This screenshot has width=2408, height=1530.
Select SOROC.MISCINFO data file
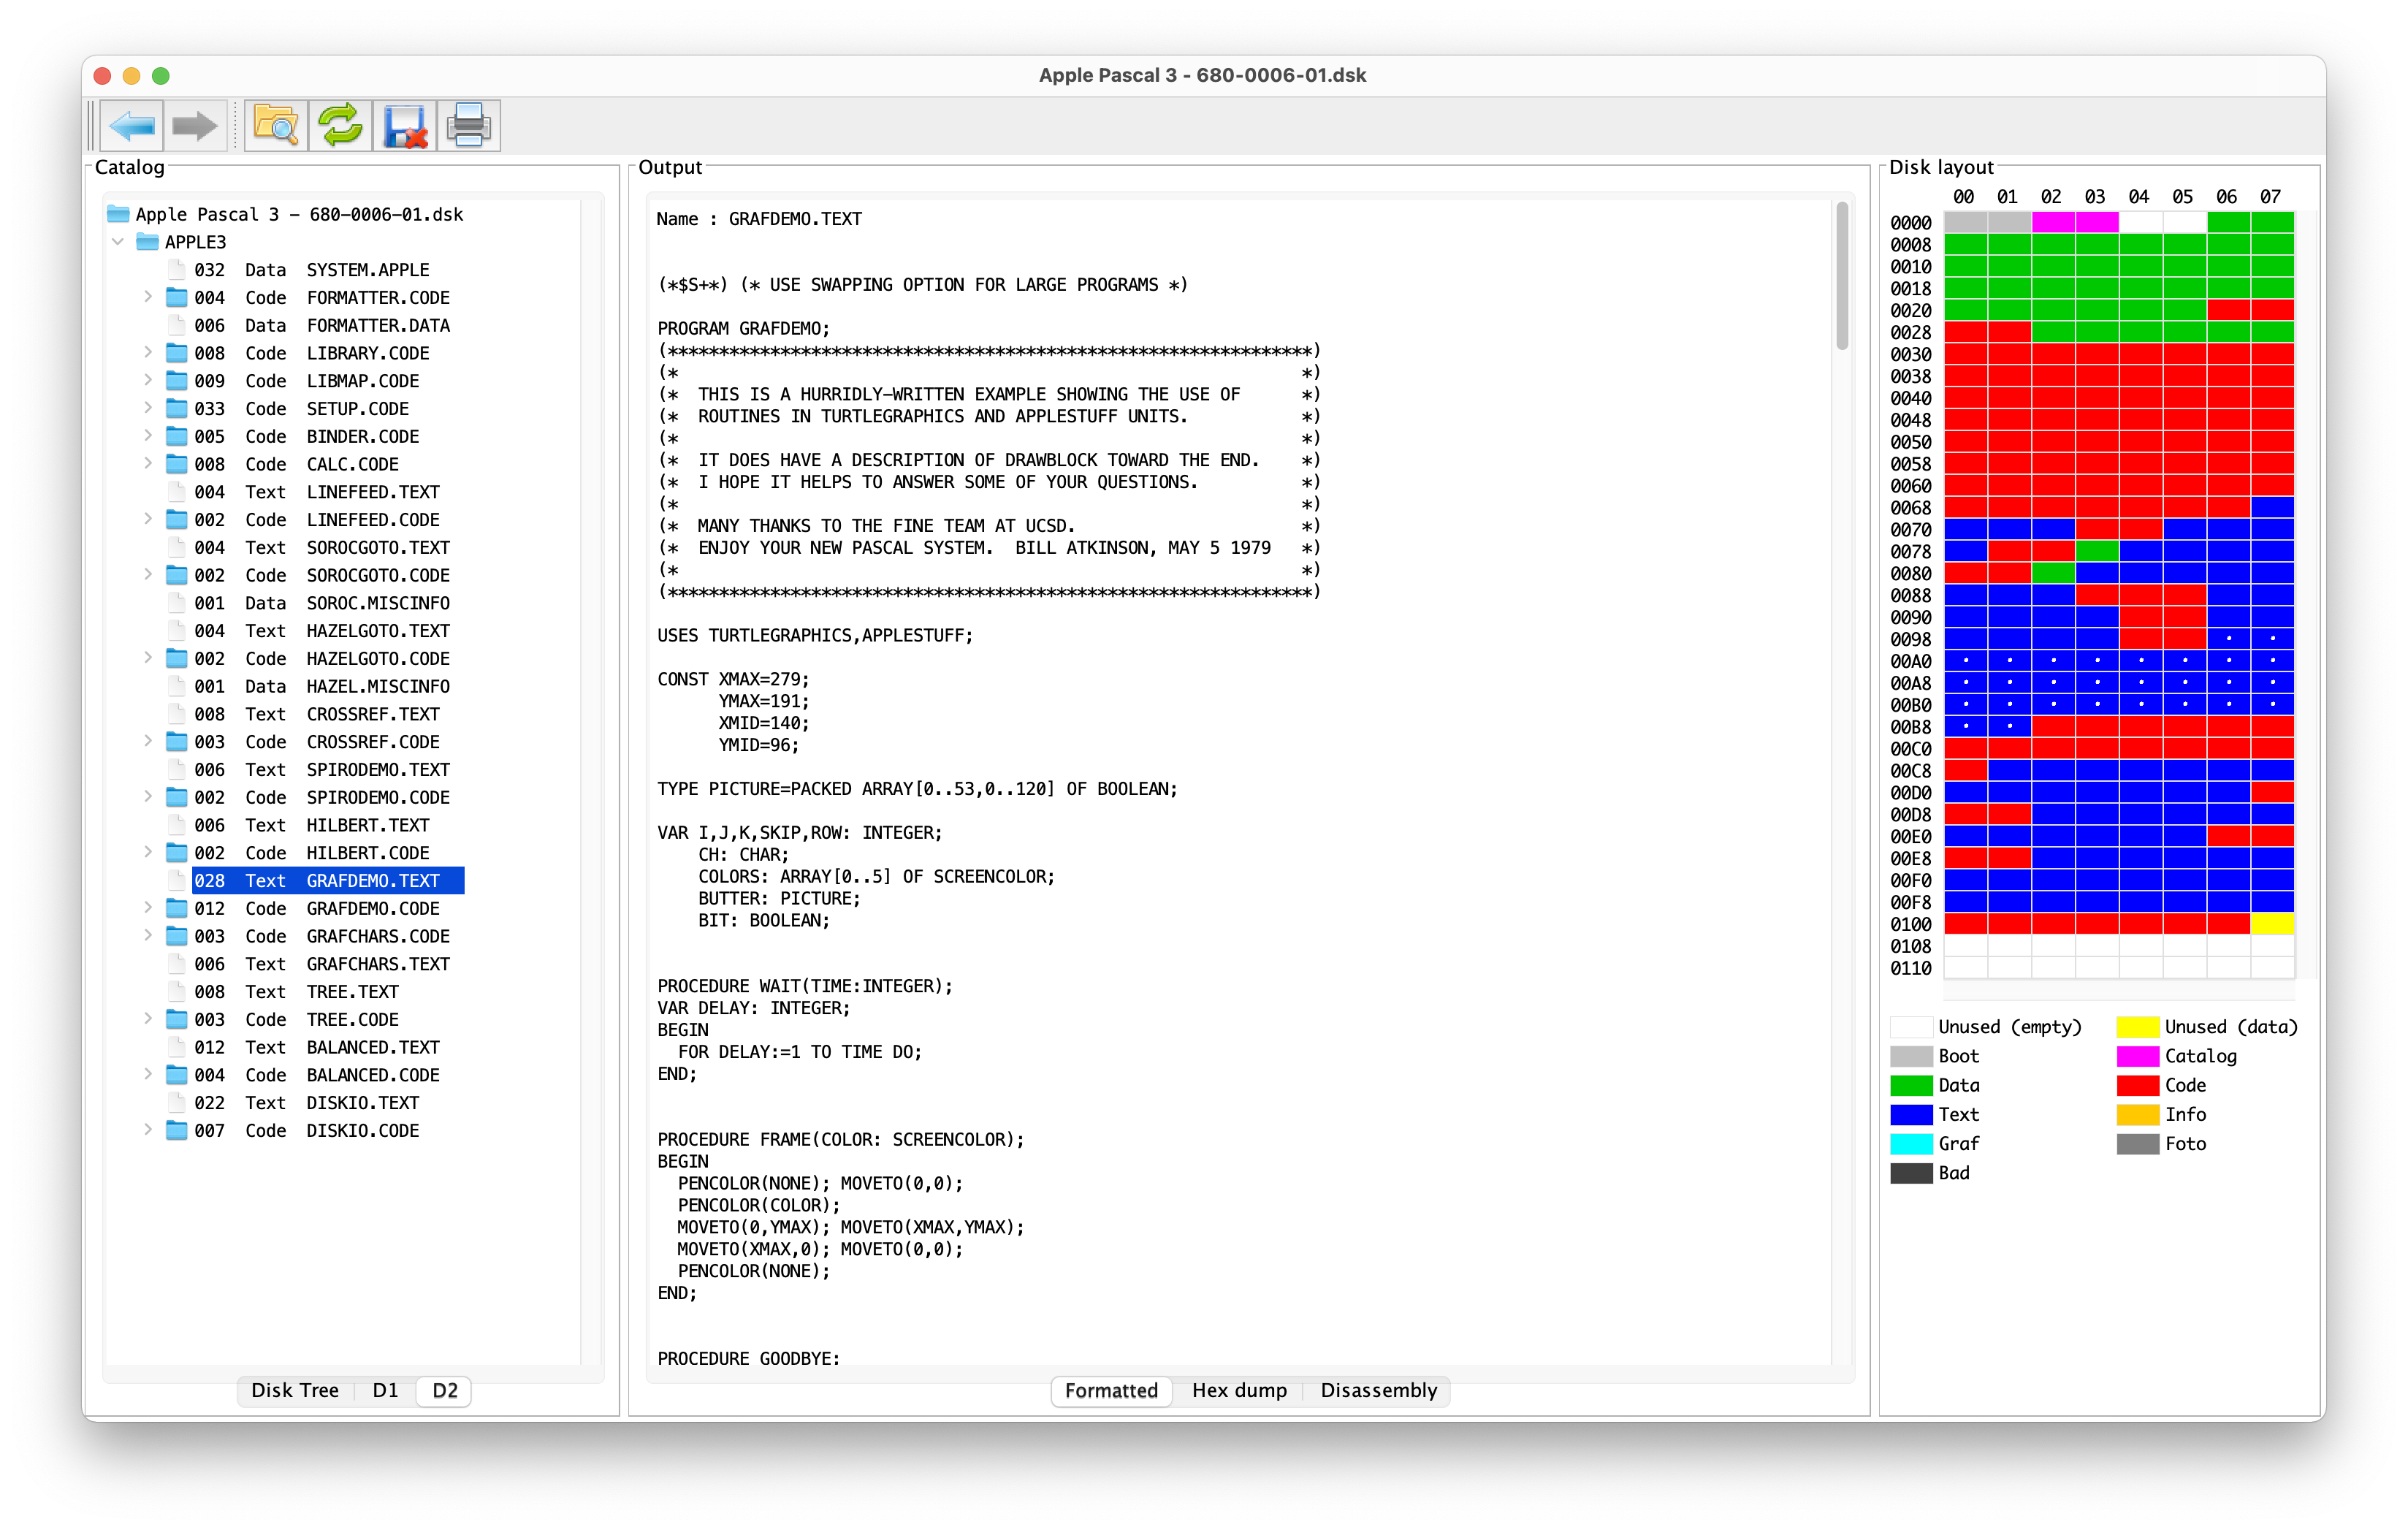coord(321,603)
